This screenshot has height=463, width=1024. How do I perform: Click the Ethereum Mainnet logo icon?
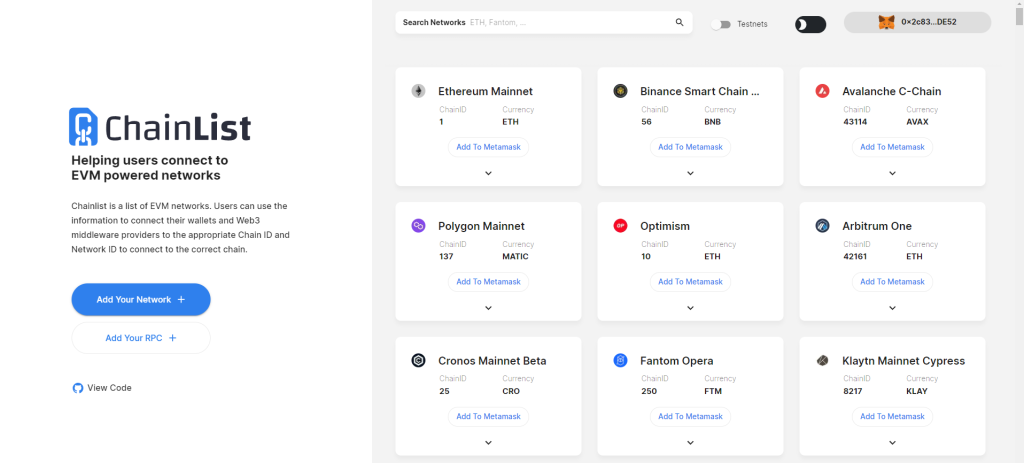pos(418,91)
